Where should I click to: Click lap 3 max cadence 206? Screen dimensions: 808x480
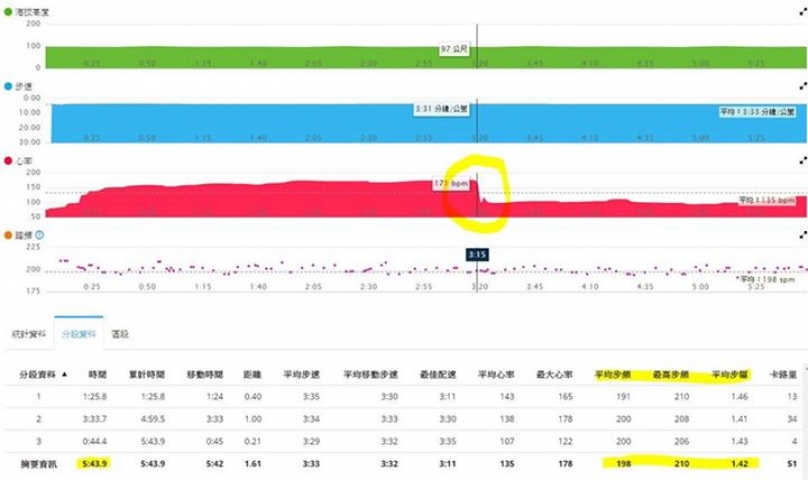pyautogui.click(x=682, y=441)
